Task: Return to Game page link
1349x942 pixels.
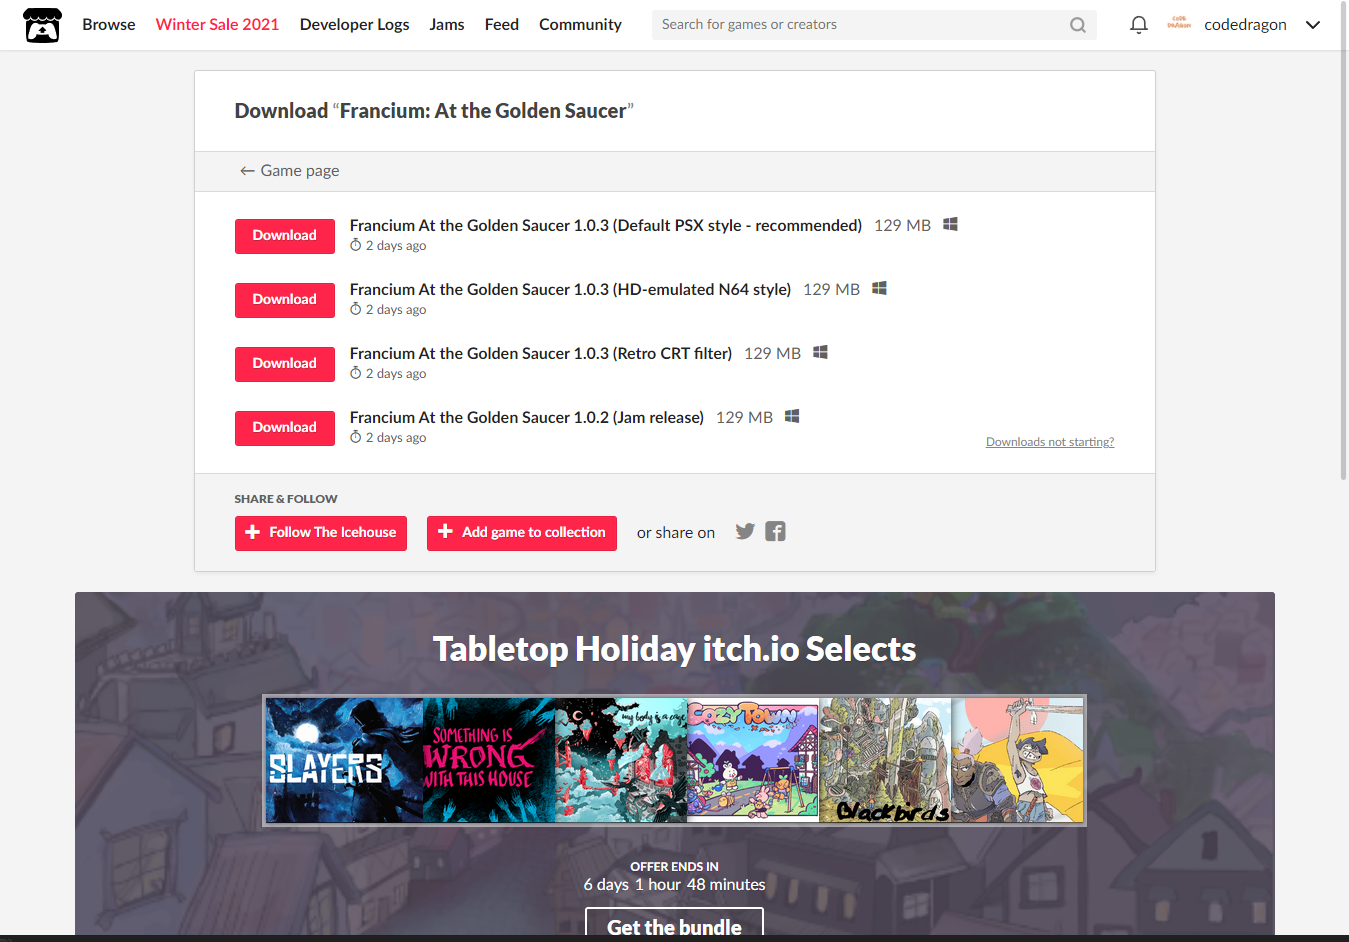Action: 289,171
